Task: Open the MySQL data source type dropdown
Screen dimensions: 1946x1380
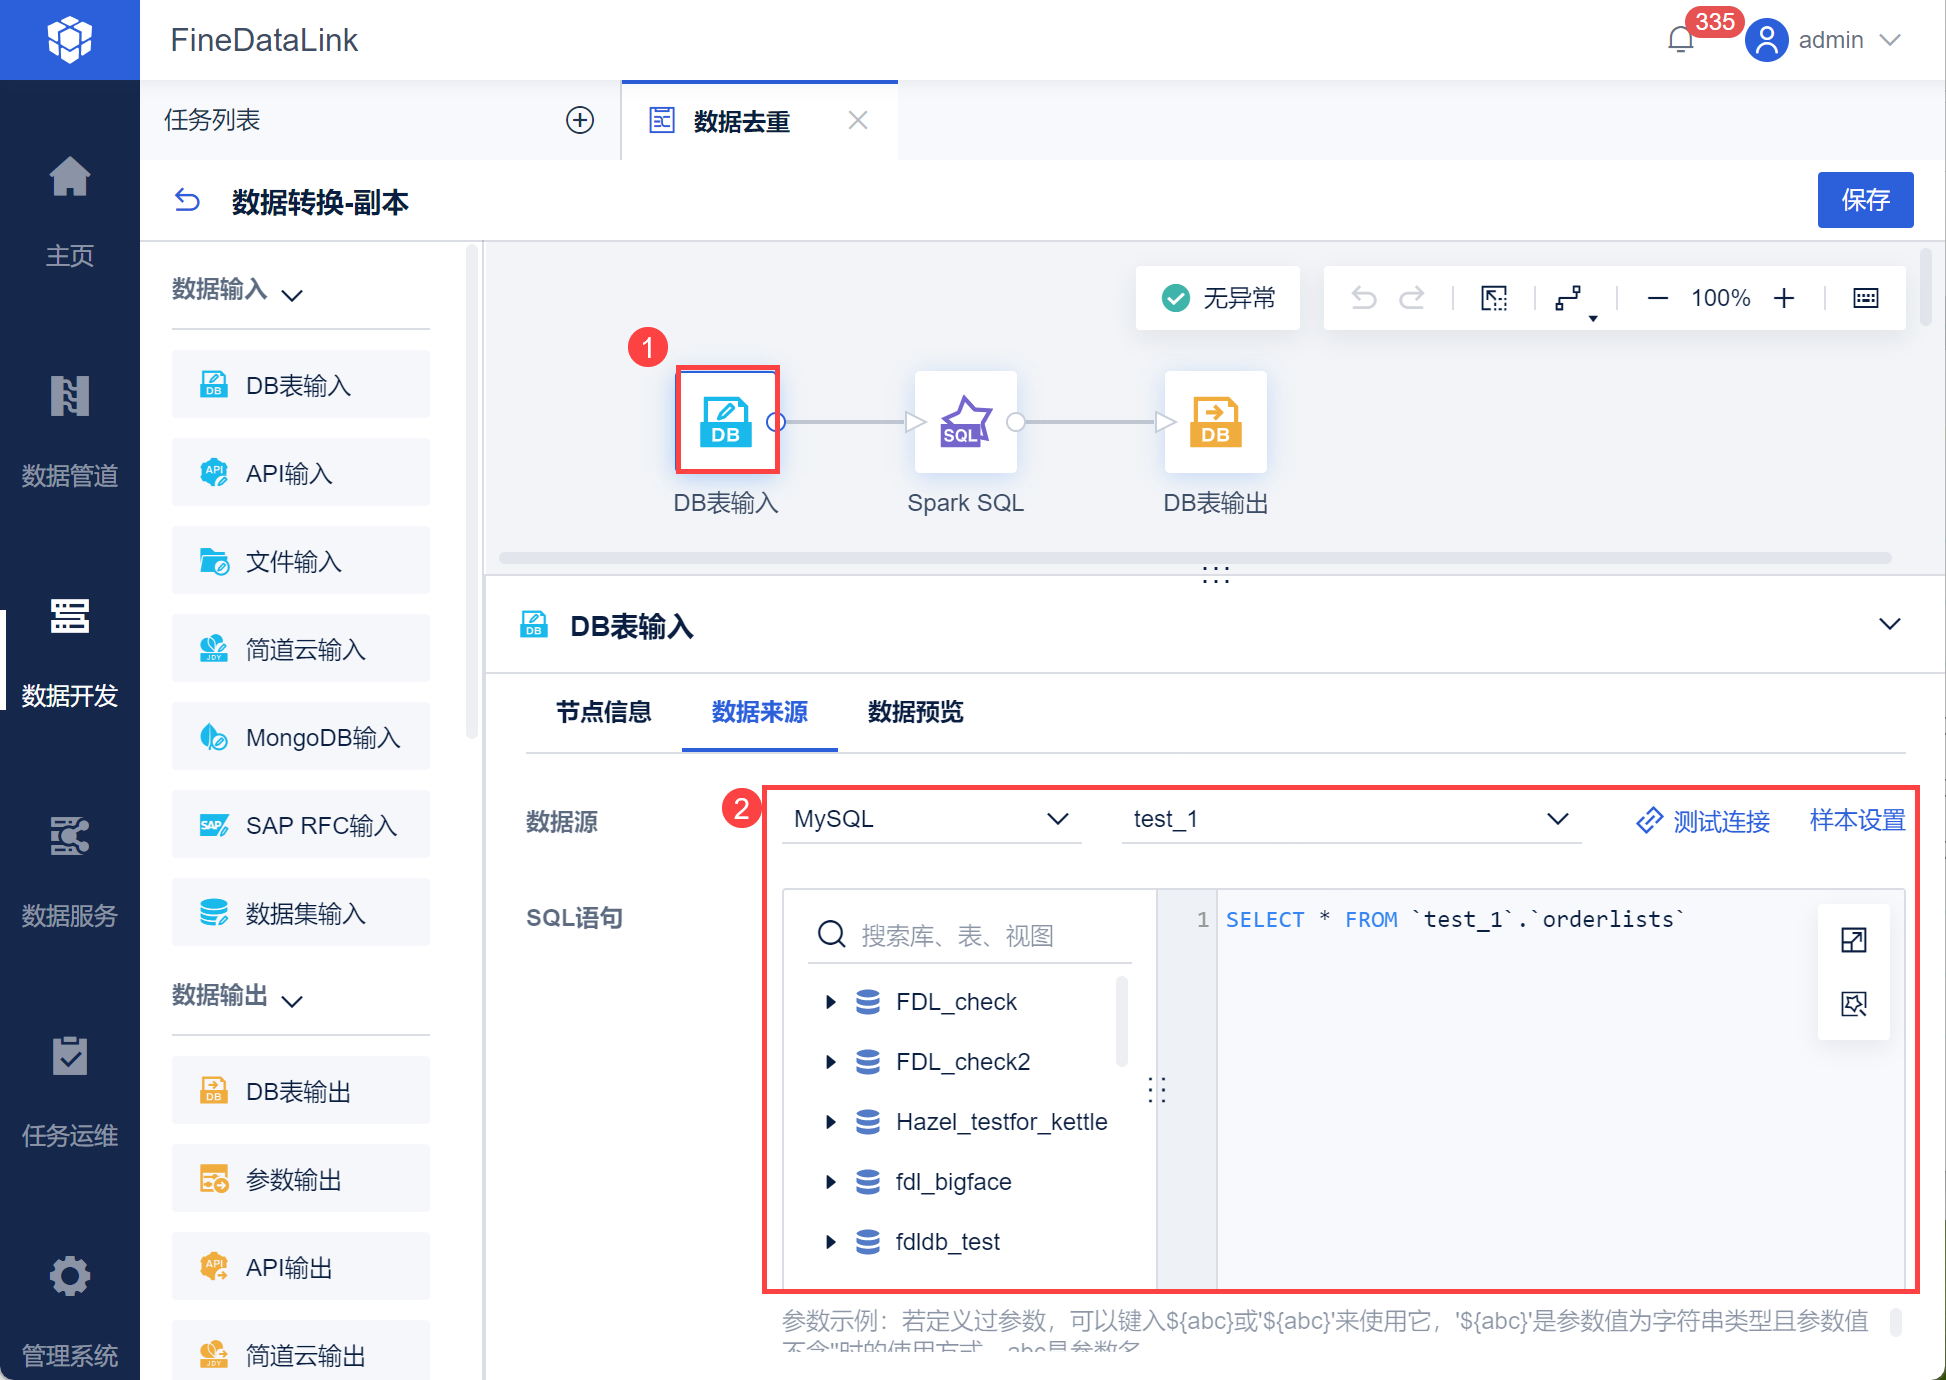Action: [x=931, y=819]
